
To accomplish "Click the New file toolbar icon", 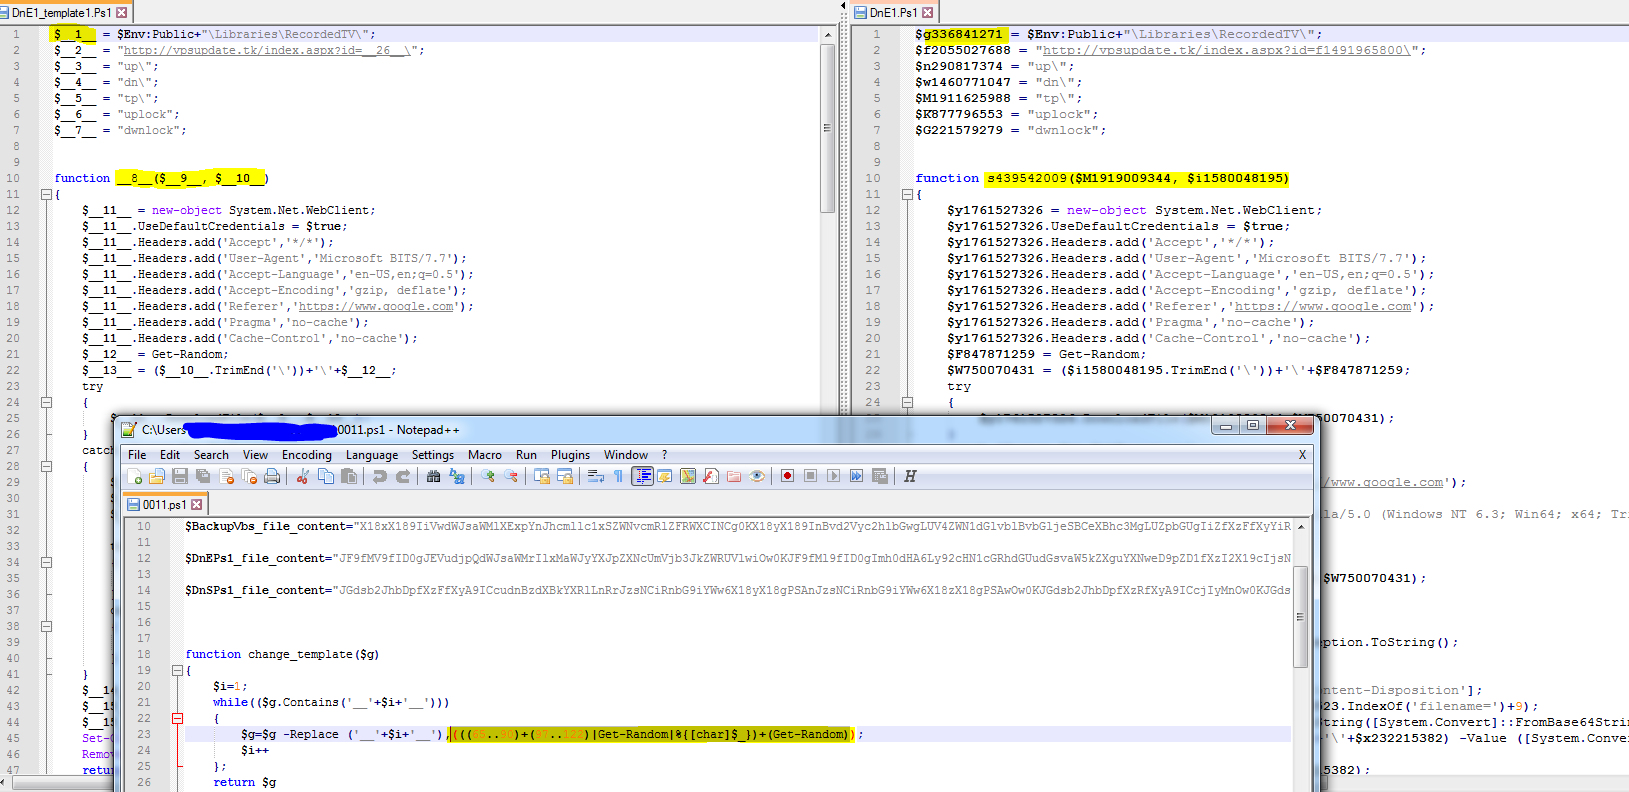I will 134,476.
